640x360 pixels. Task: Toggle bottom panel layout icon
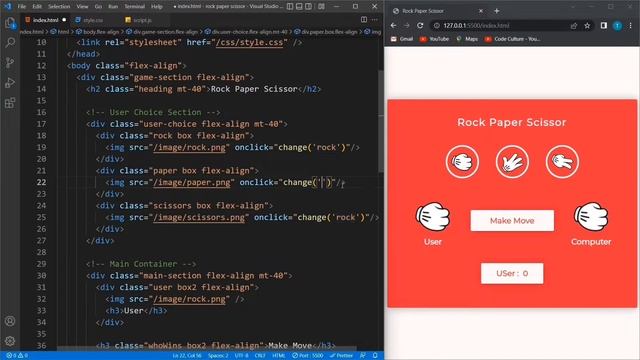pyautogui.click(x=299, y=7)
